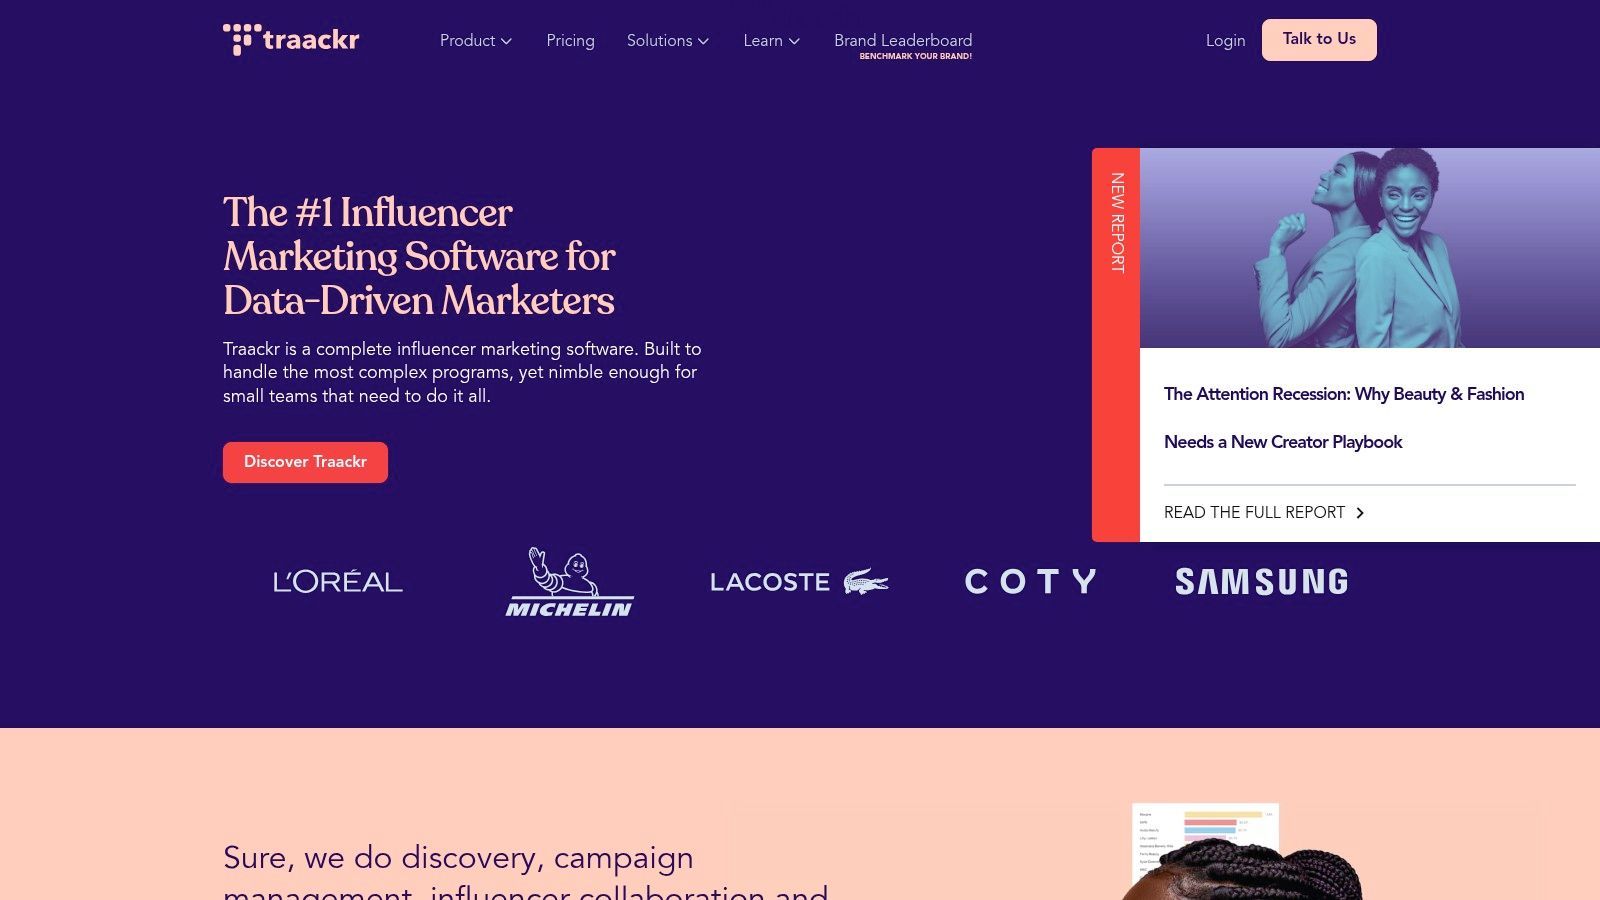Image resolution: width=1600 pixels, height=900 pixels.
Task: Click the COTY brand logo
Action: click(x=1030, y=582)
